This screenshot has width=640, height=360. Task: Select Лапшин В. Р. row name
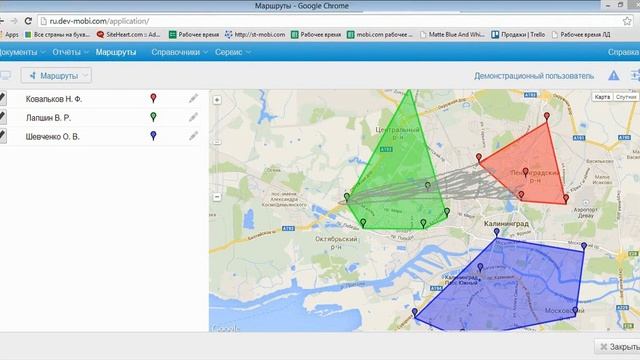click(48, 118)
